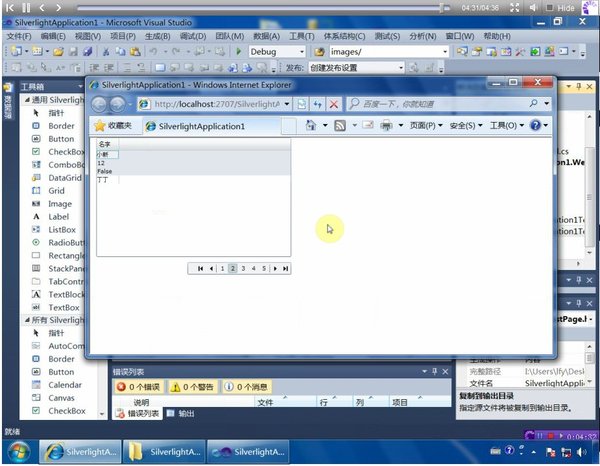Select page 5 in data pager
This screenshot has height=466, width=600.
click(x=264, y=269)
